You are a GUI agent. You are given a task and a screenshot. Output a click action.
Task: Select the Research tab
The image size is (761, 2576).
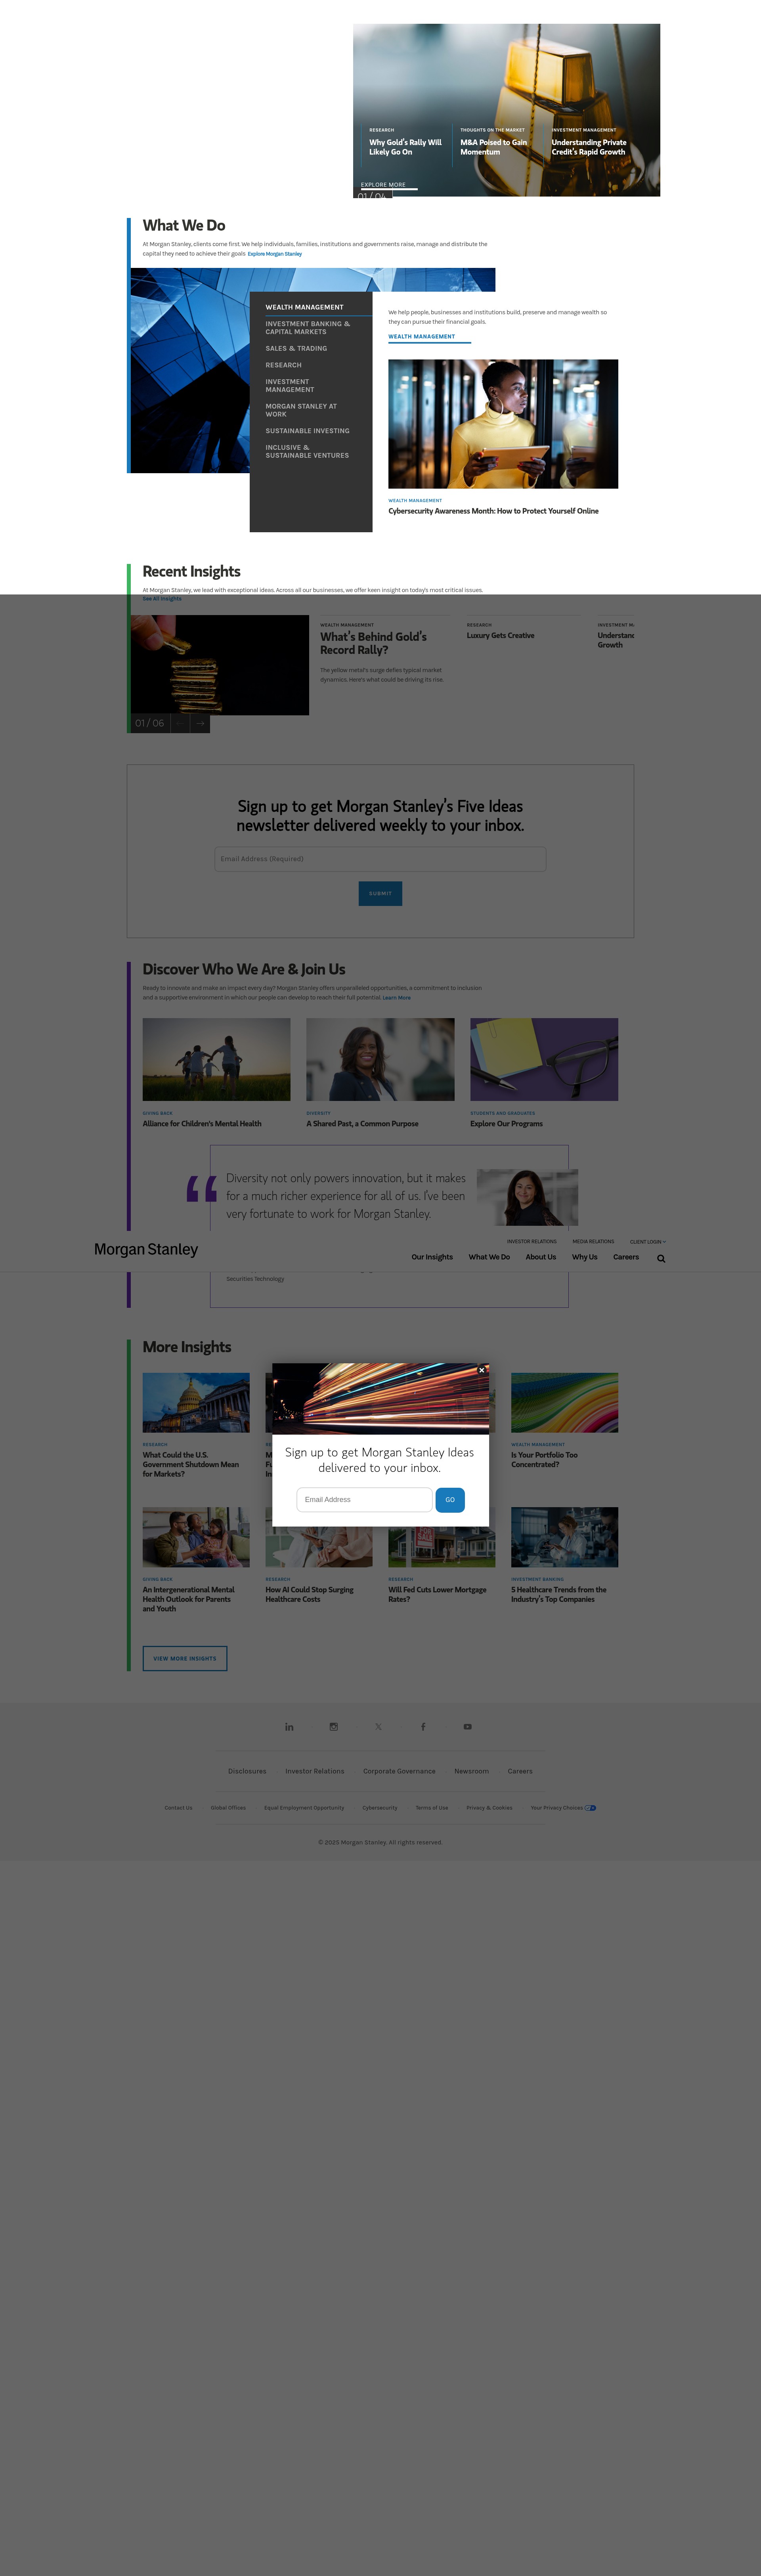(x=283, y=365)
